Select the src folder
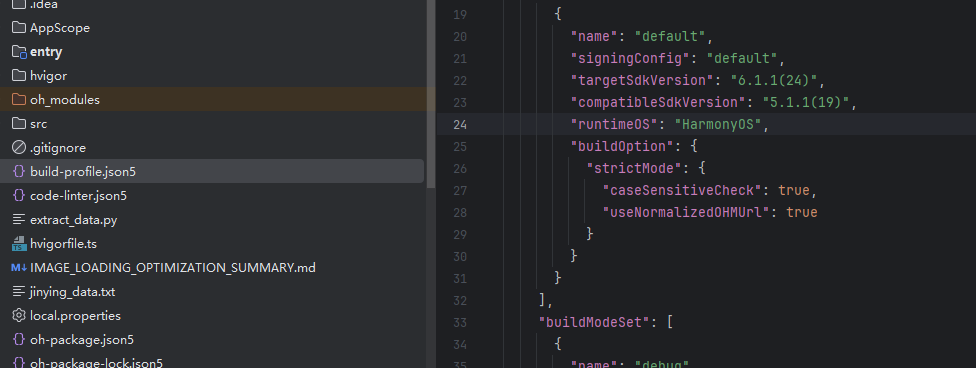This screenshot has width=976, height=371. click(212, 124)
